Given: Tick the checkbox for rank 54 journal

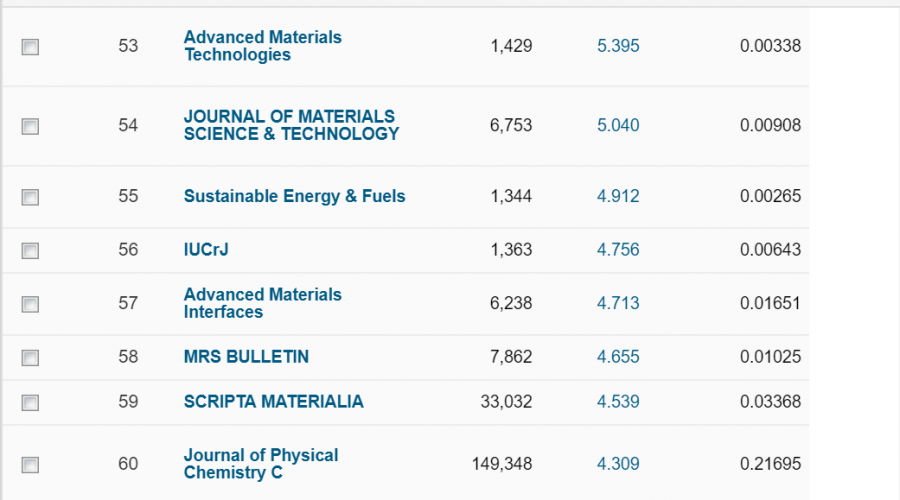Looking at the screenshot, I should point(31,126).
